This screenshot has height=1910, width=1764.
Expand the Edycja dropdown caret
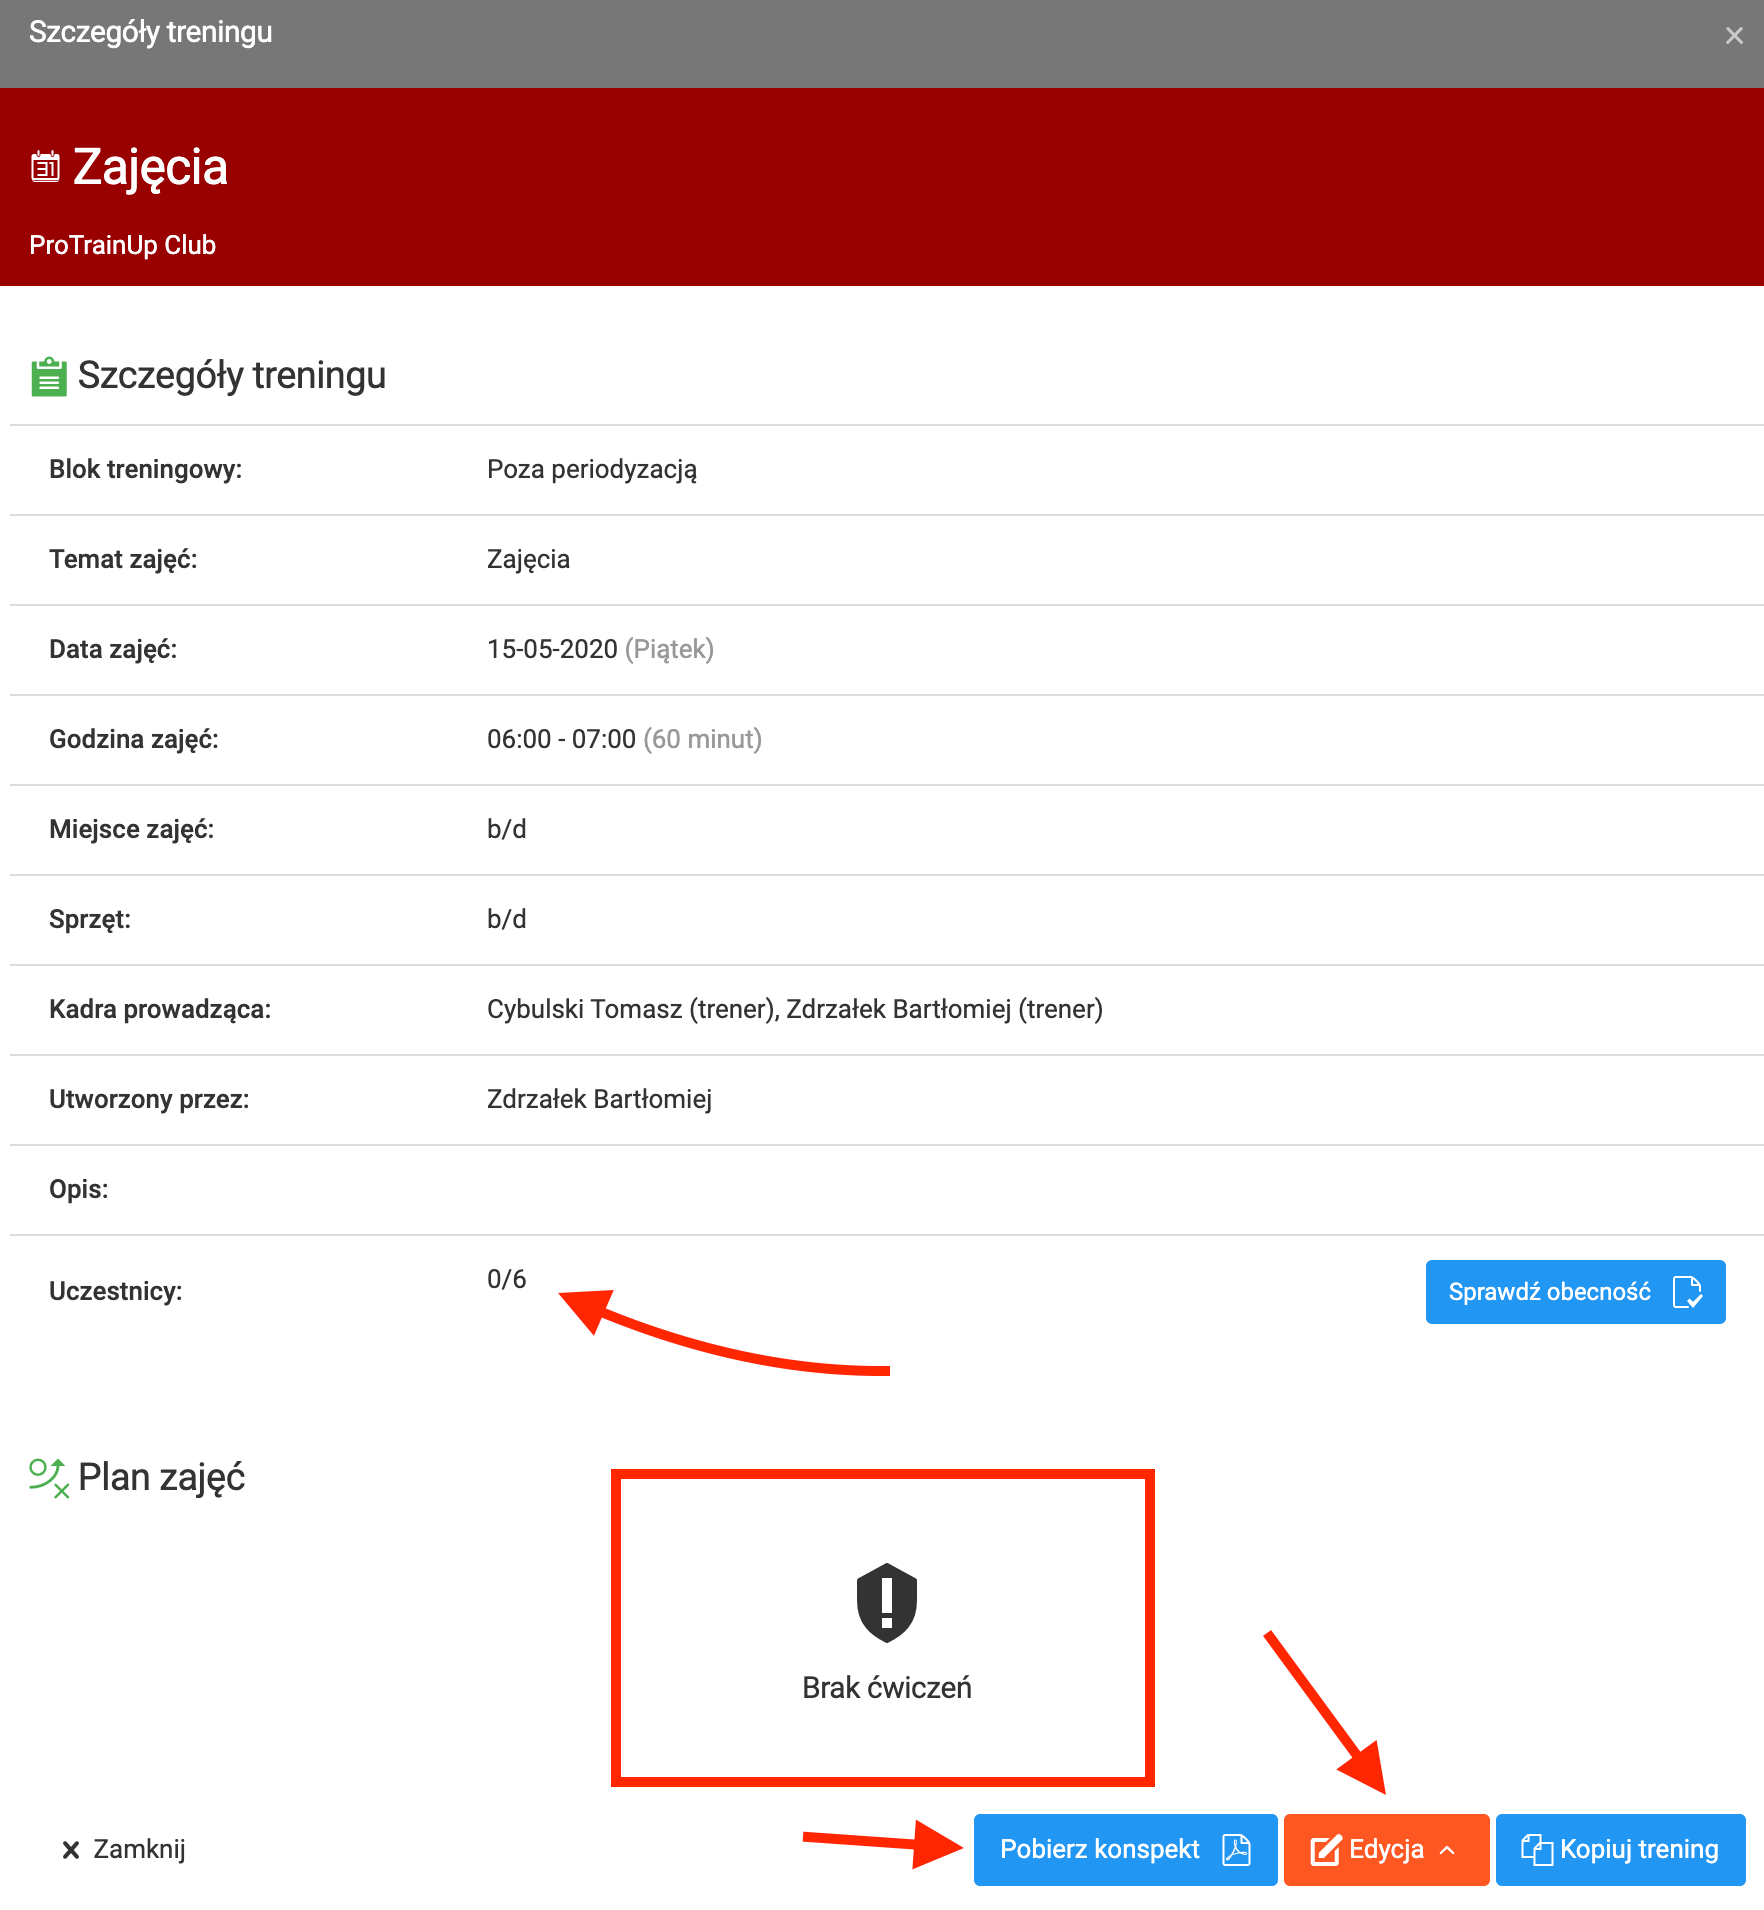click(1447, 1850)
